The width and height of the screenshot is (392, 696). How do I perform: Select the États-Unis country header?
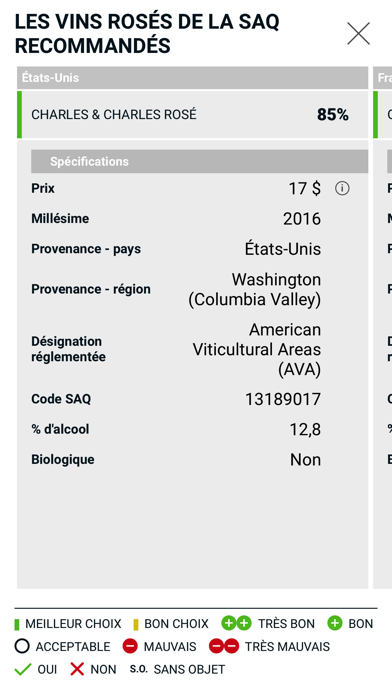point(193,78)
